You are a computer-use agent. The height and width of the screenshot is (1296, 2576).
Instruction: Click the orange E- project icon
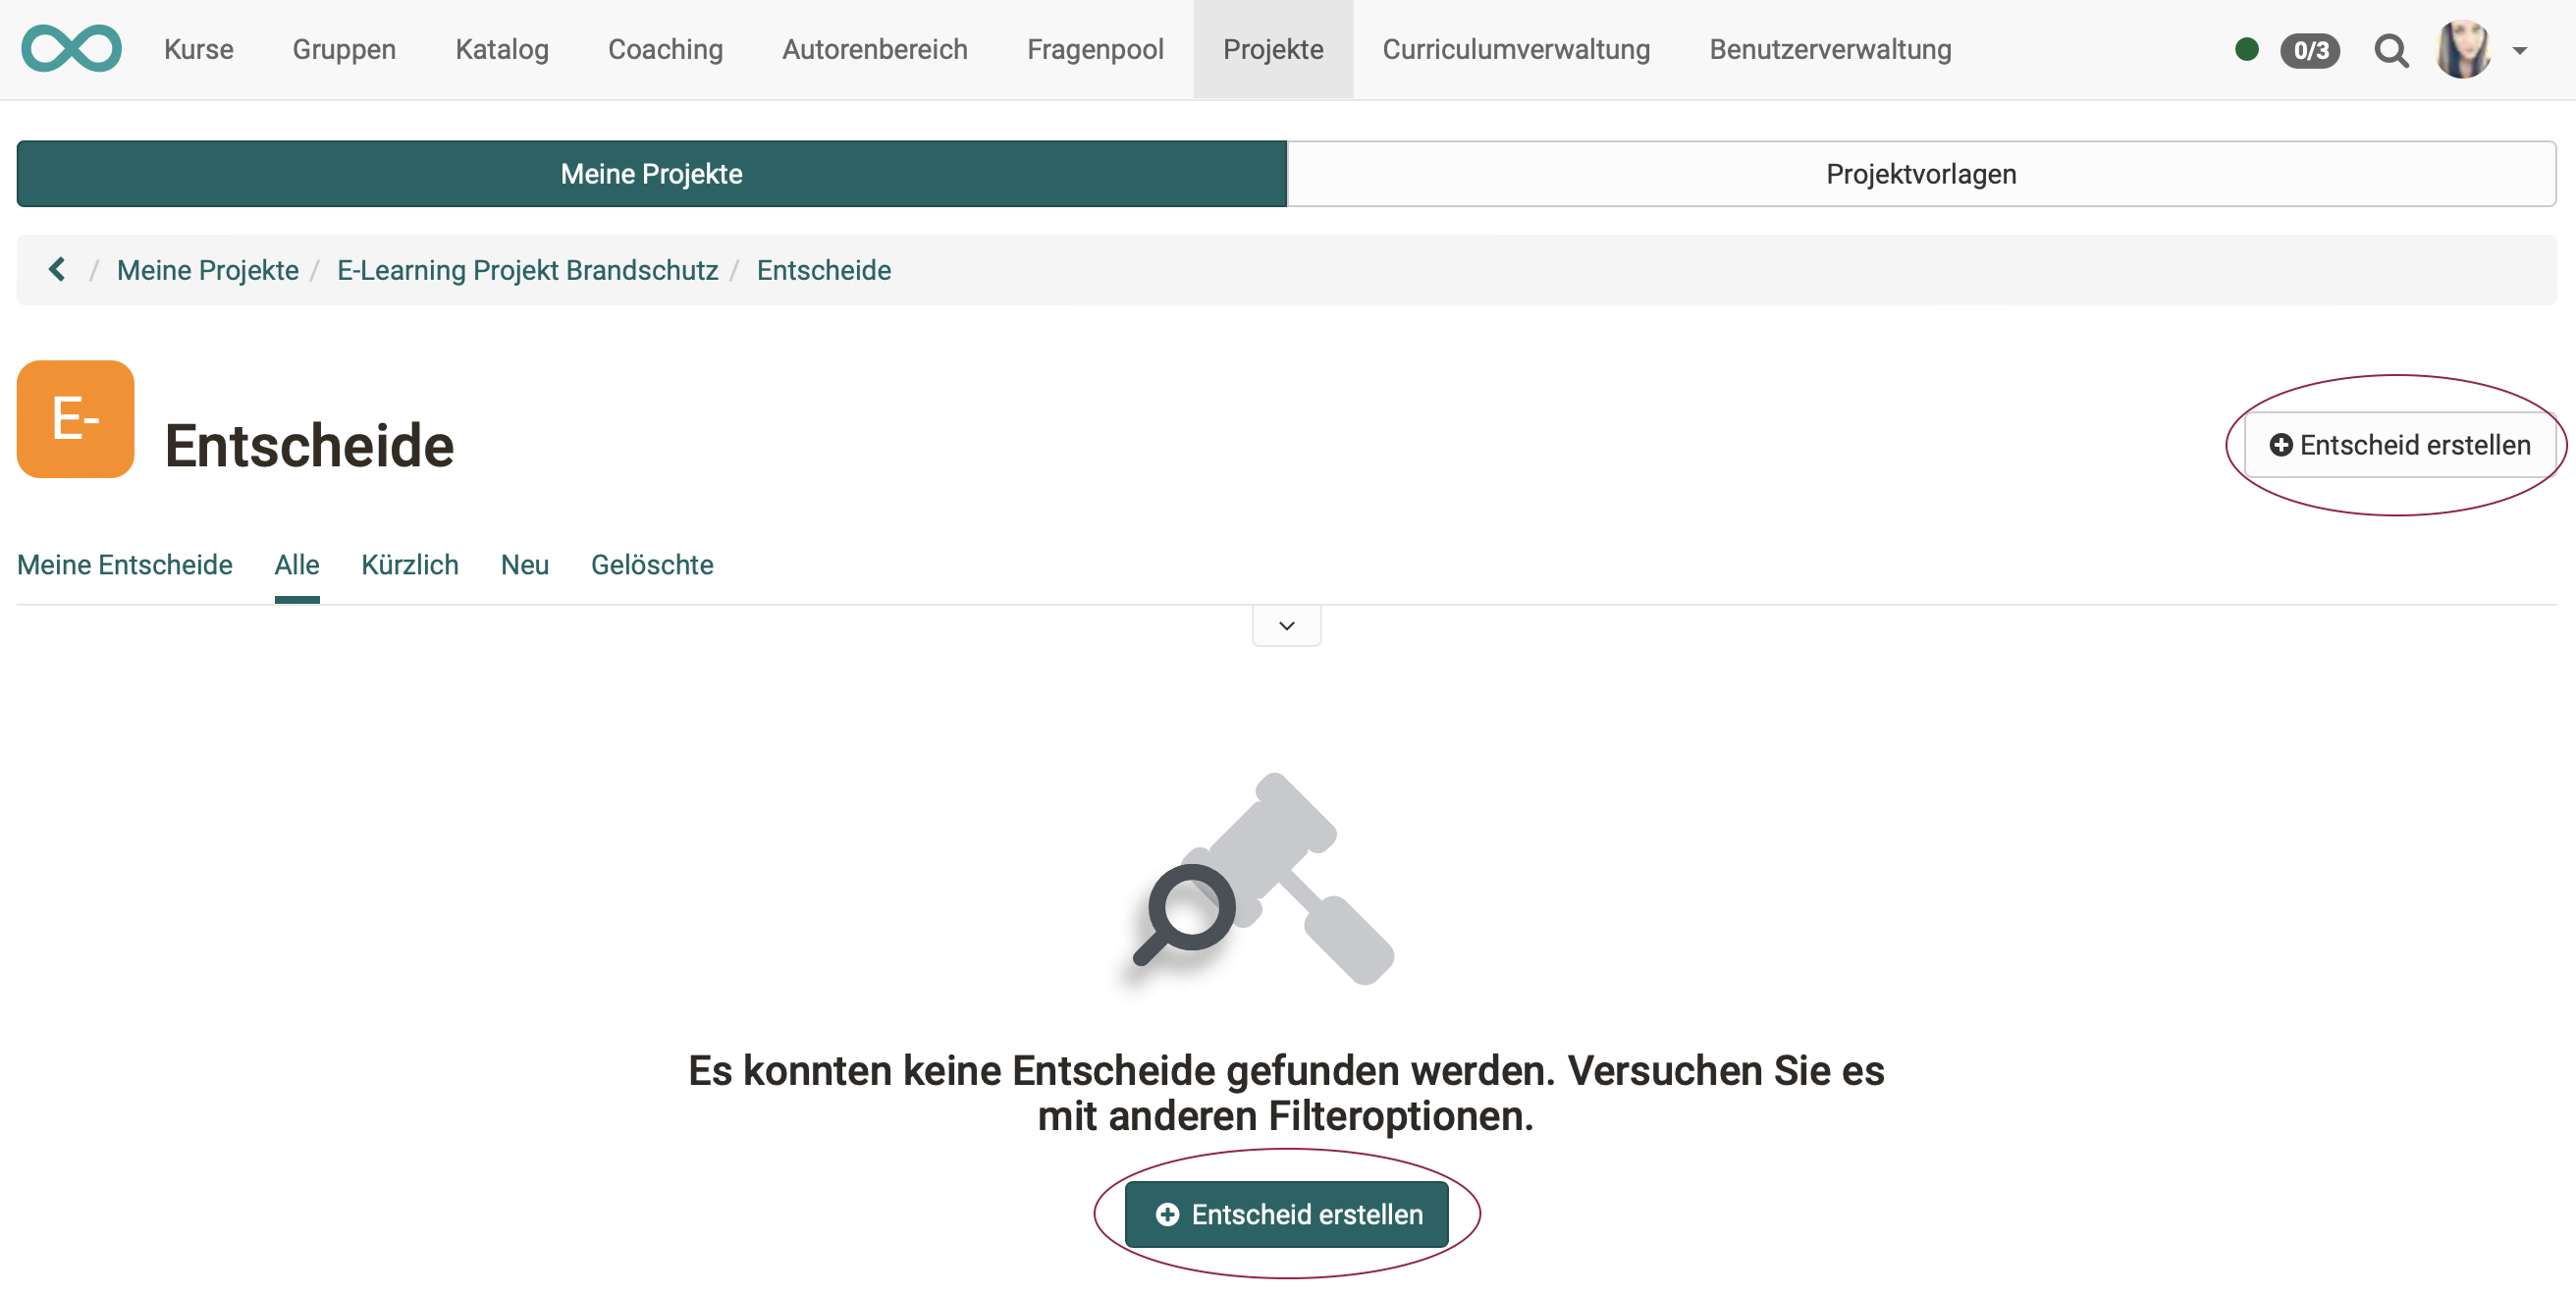click(x=75, y=419)
